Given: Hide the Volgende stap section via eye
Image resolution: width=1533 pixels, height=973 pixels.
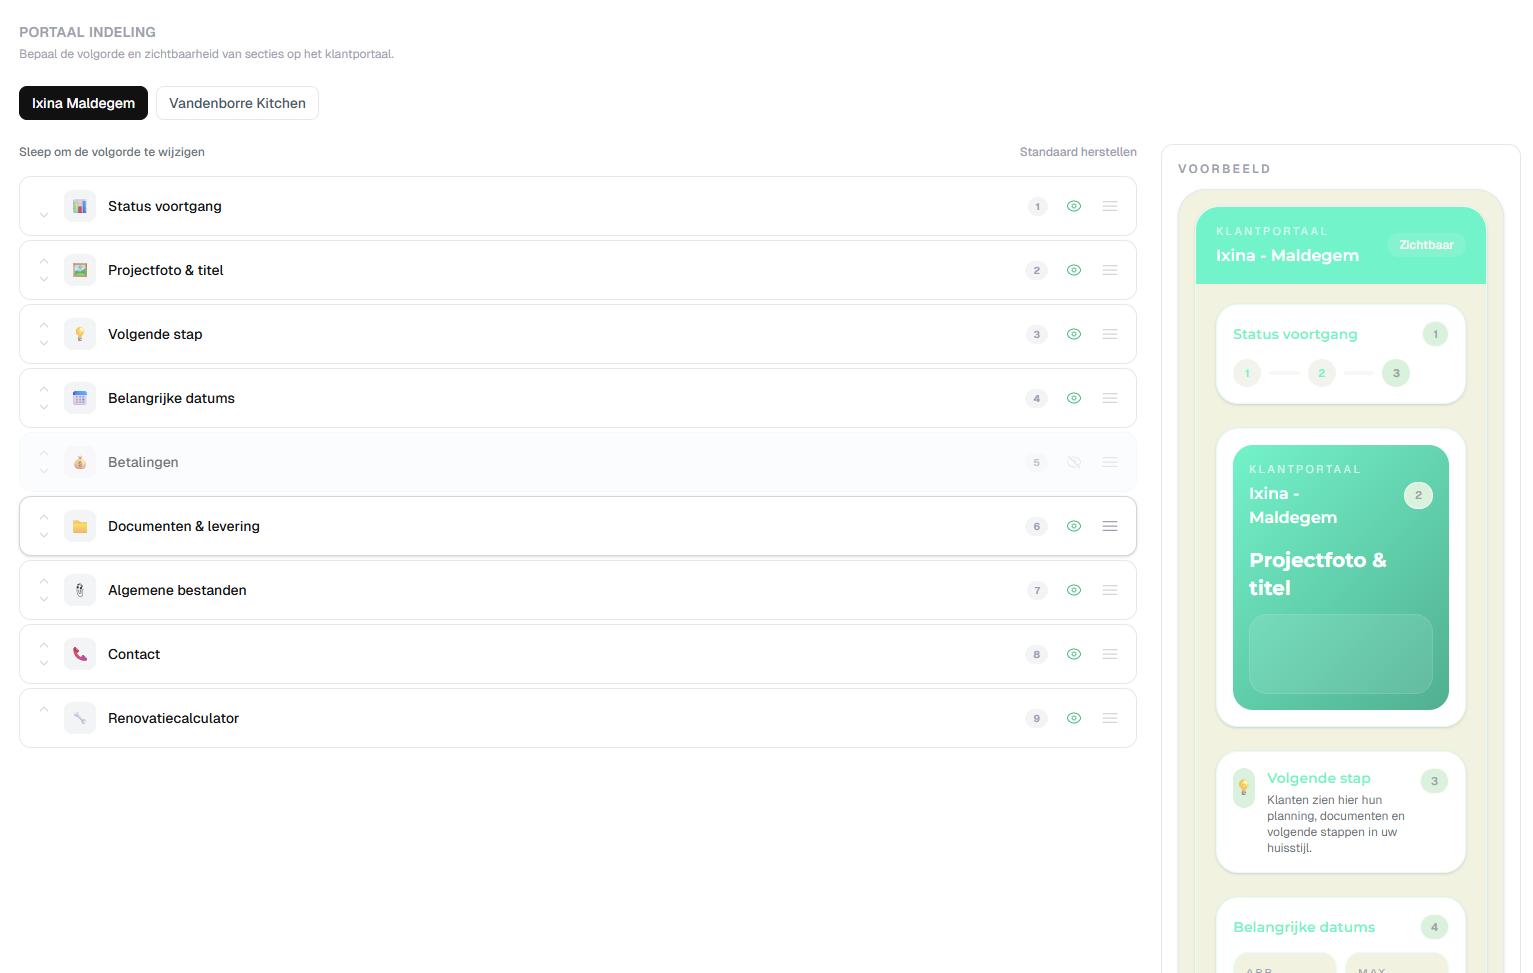Looking at the screenshot, I should [x=1074, y=334].
